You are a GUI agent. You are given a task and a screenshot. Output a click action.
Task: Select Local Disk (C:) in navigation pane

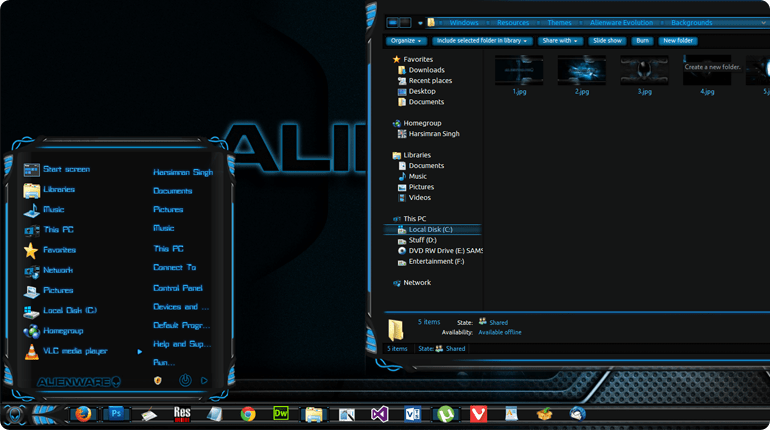pyautogui.click(x=432, y=230)
